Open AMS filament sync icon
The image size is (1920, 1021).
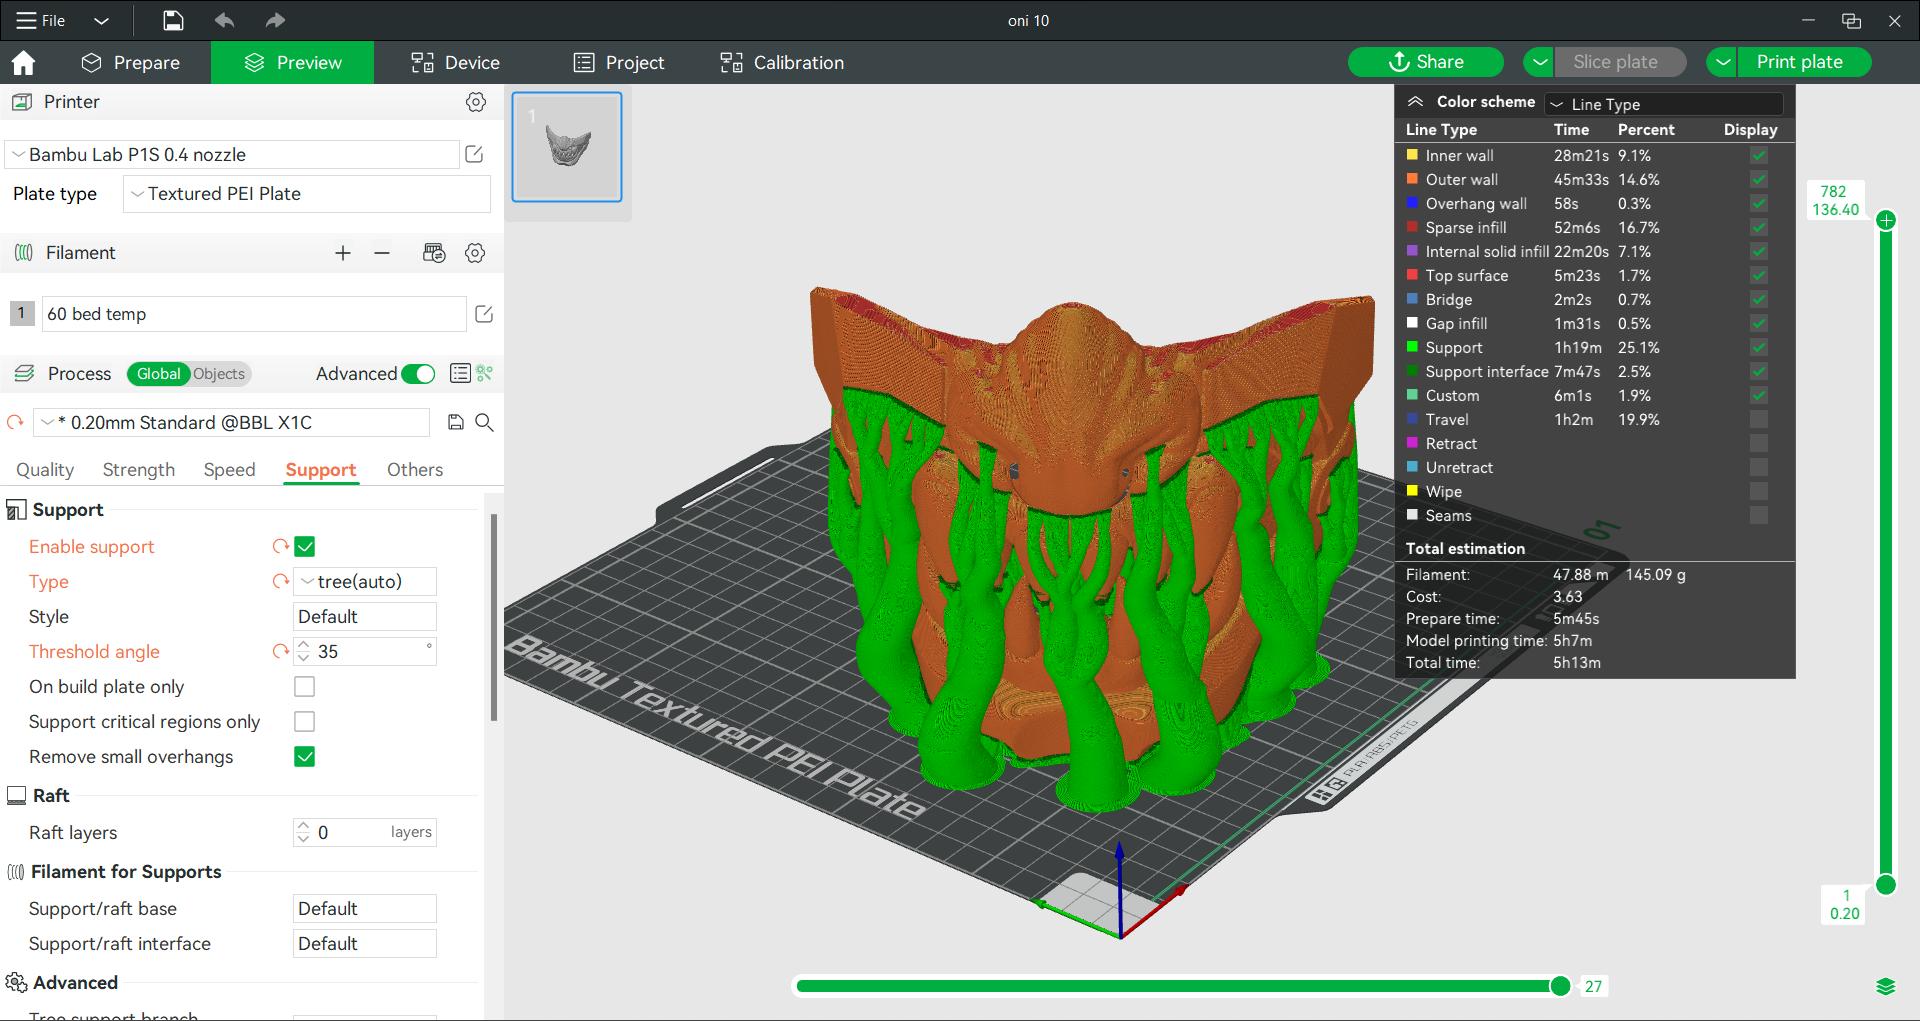pyautogui.click(x=434, y=253)
